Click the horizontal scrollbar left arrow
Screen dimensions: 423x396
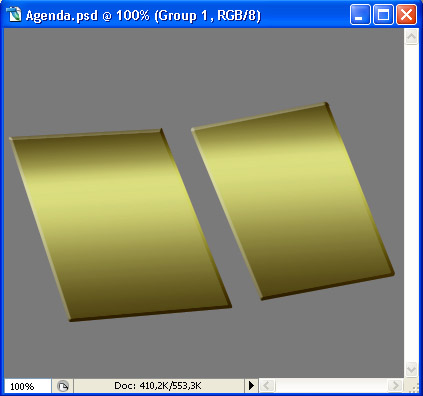tap(266, 386)
